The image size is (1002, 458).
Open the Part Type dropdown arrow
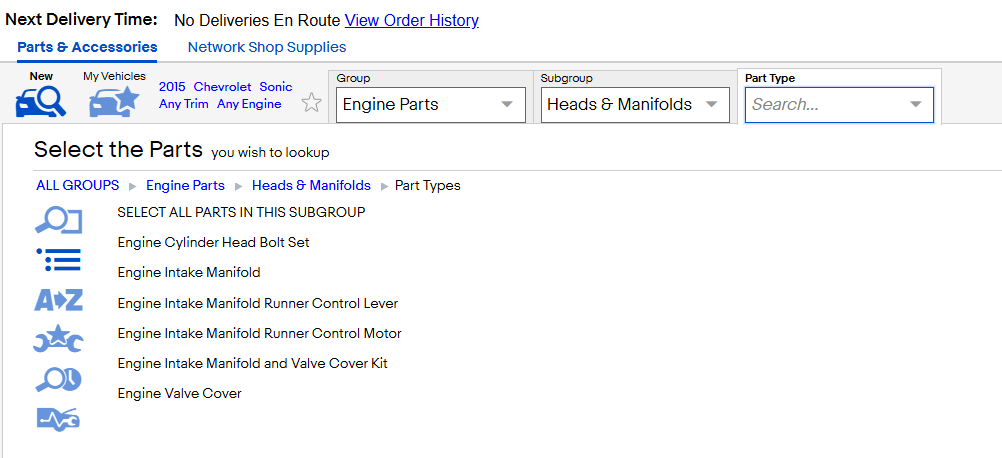point(916,105)
